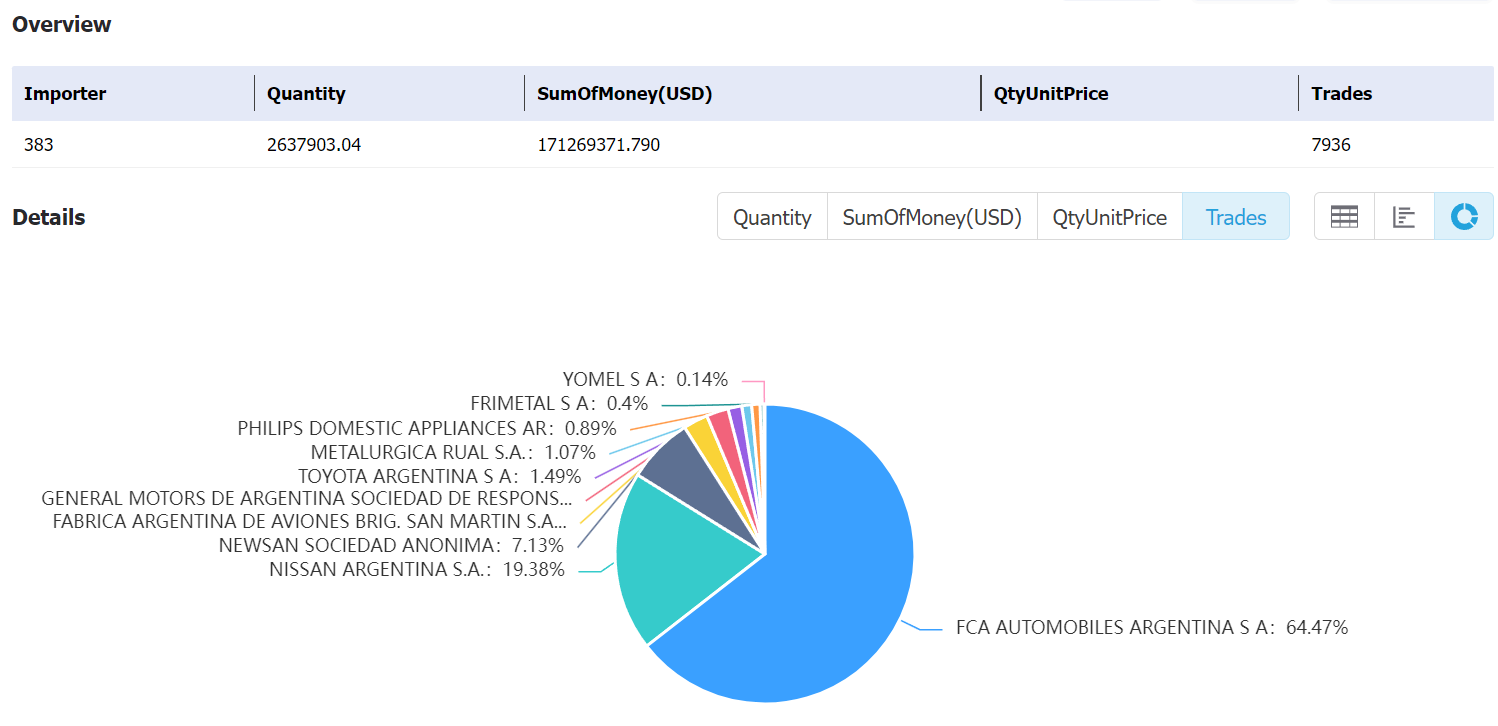Select the Quantity tab
This screenshot has width=1498, height=726.
(x=772, y=217)
